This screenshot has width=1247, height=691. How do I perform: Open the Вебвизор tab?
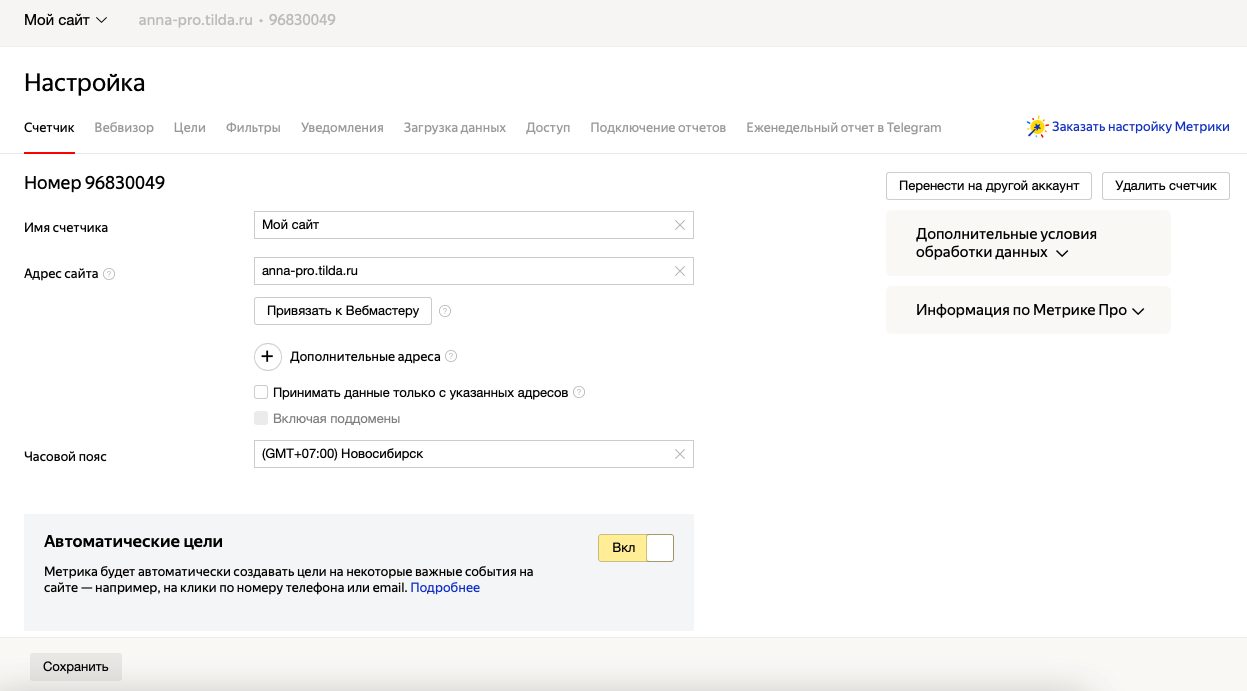[124, 127]
